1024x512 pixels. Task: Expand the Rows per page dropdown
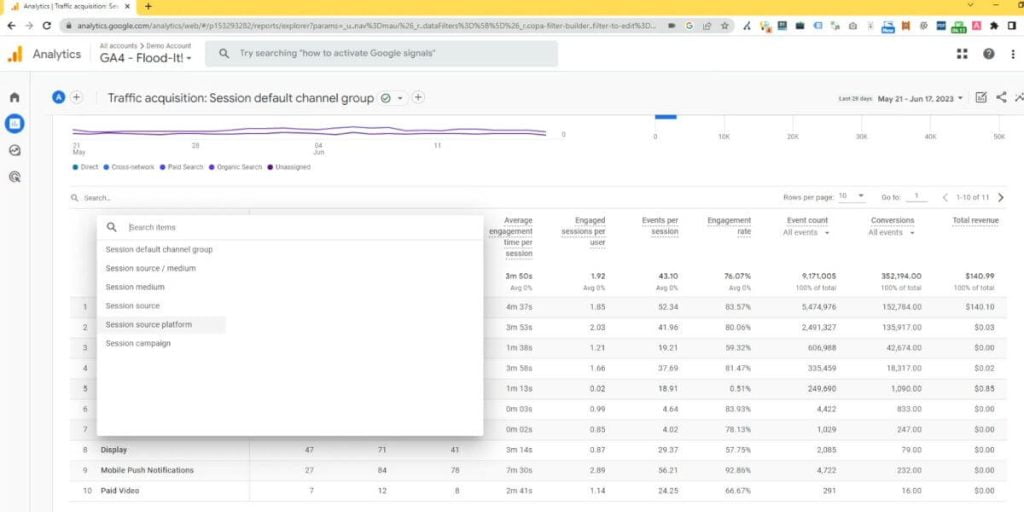click(x=852, y=197)
